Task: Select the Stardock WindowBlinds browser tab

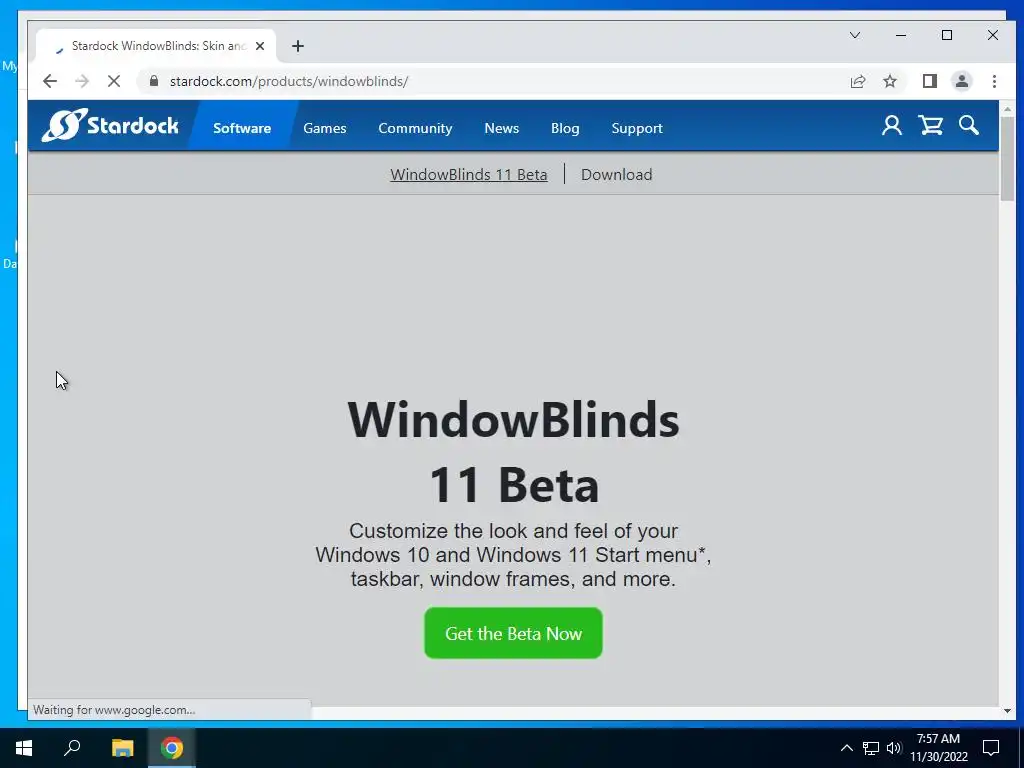Action: (157, 46)
